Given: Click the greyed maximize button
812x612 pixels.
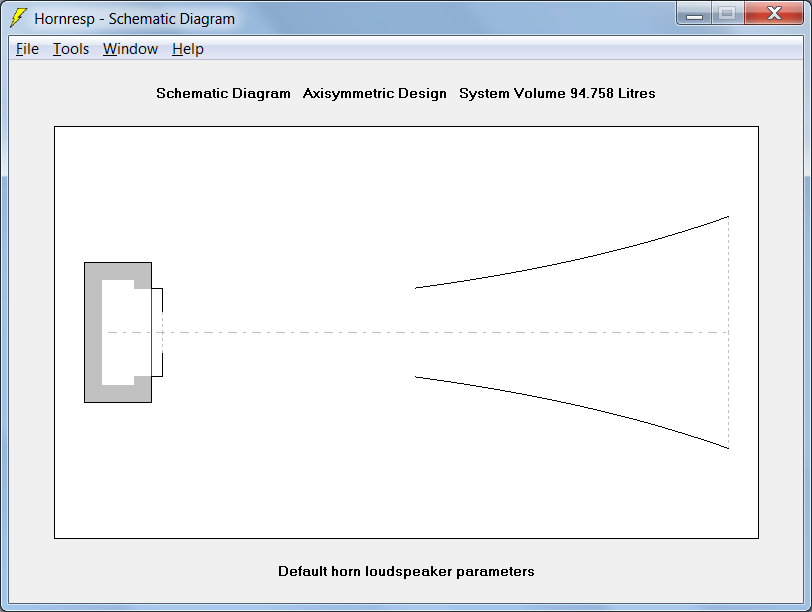Looking at the screenshot, I should 728,13.
